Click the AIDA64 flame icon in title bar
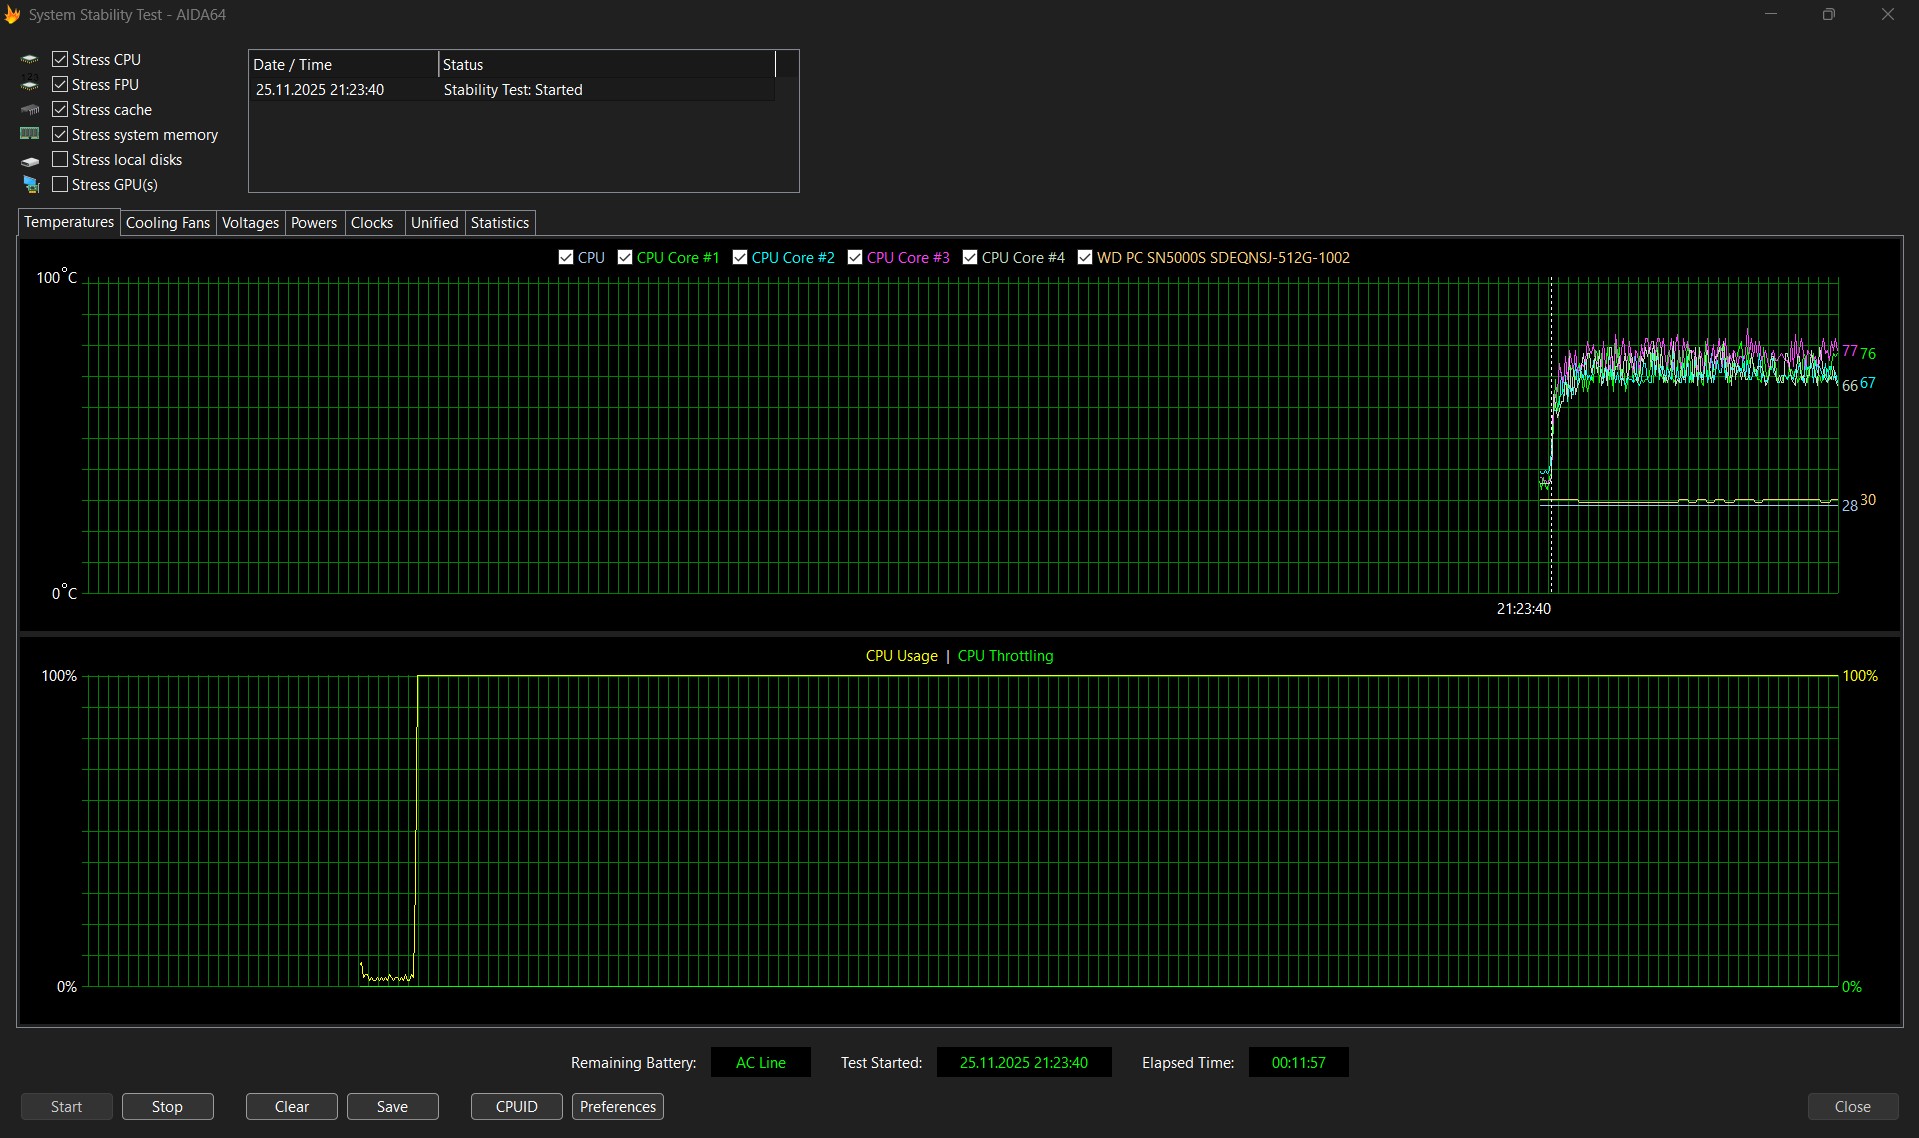 click(12, 15)
